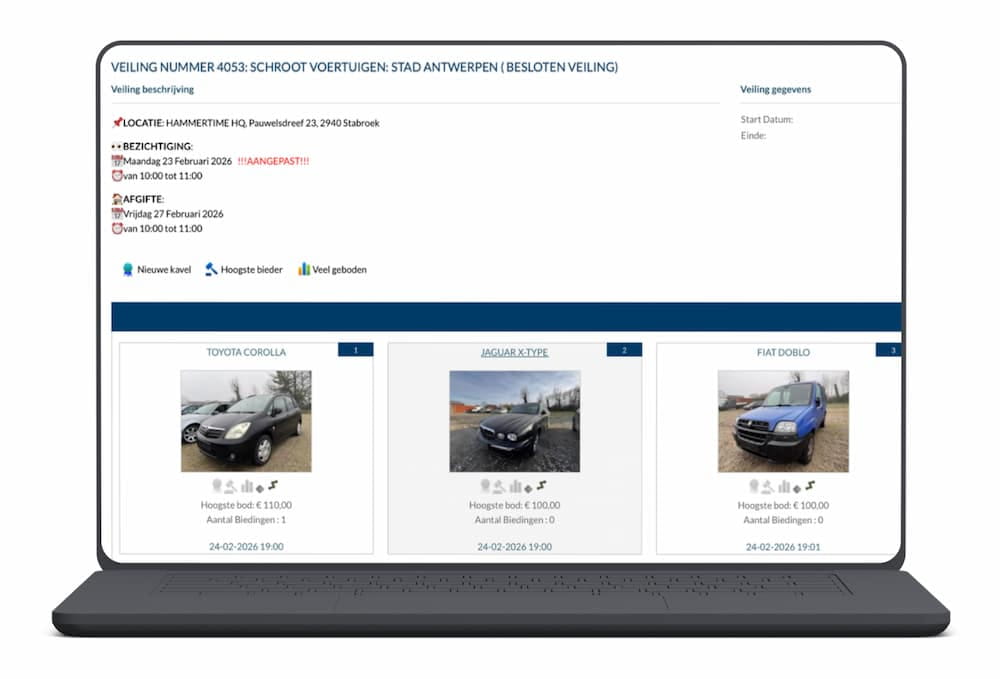Click the Hoogste bieder gavel icon in legend
The width and height of the screenshot is (1000, 679).
[211, 270]
